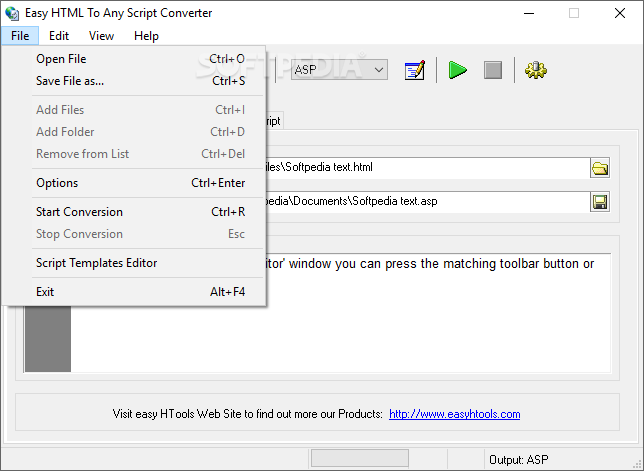Click the output path field ending Softpedia text.asp
Screen dimensions: 644x471
coord(427,202)
